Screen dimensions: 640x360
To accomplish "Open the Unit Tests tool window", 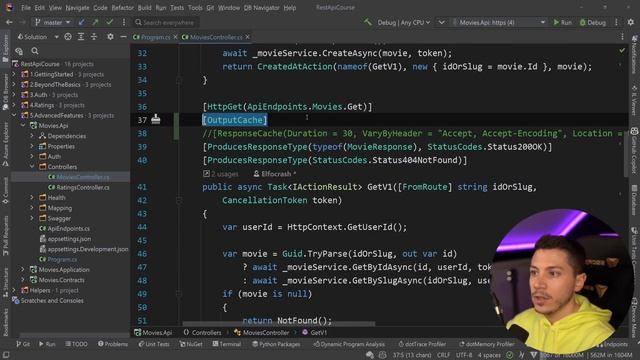I will point(153,344).
